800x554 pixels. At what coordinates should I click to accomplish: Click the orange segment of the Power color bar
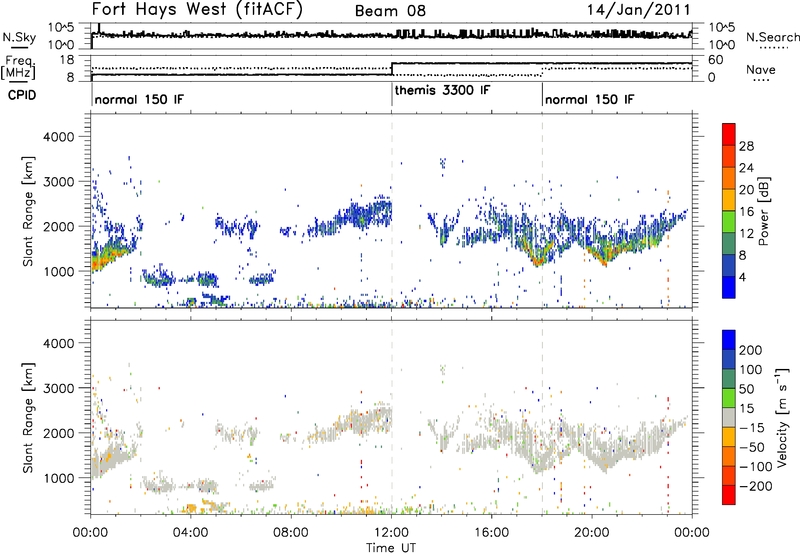(x=729, y=178)
